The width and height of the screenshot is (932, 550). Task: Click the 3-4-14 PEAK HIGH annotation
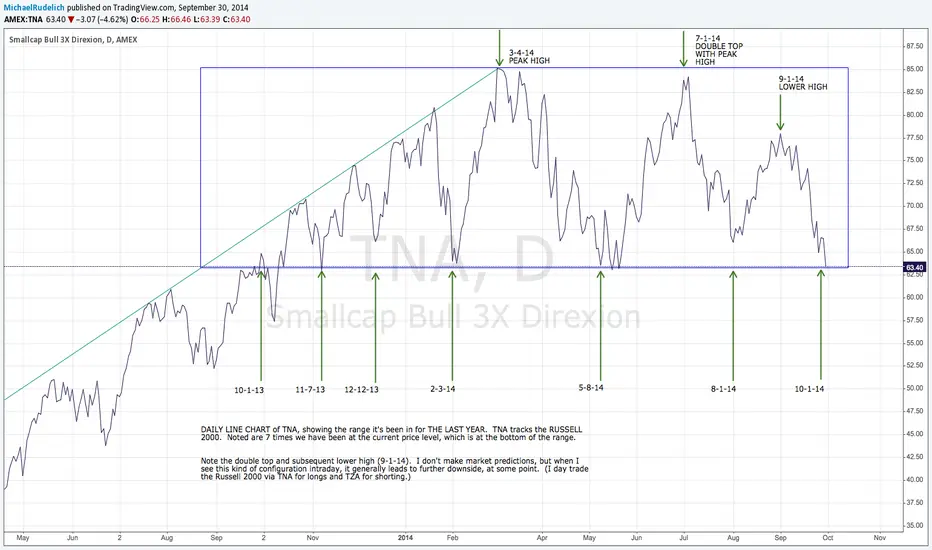[x=529, y=56]
